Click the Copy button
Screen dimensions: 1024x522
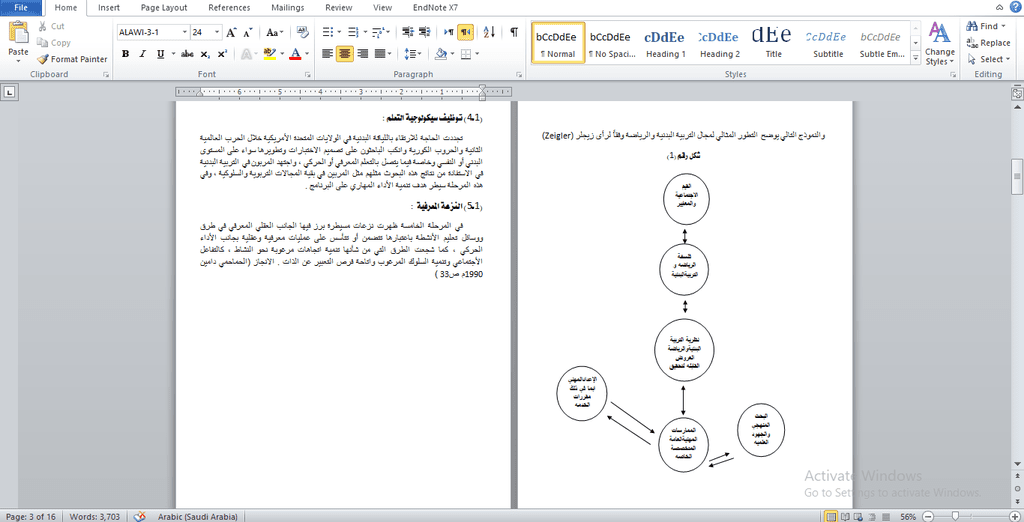(54, 42)
